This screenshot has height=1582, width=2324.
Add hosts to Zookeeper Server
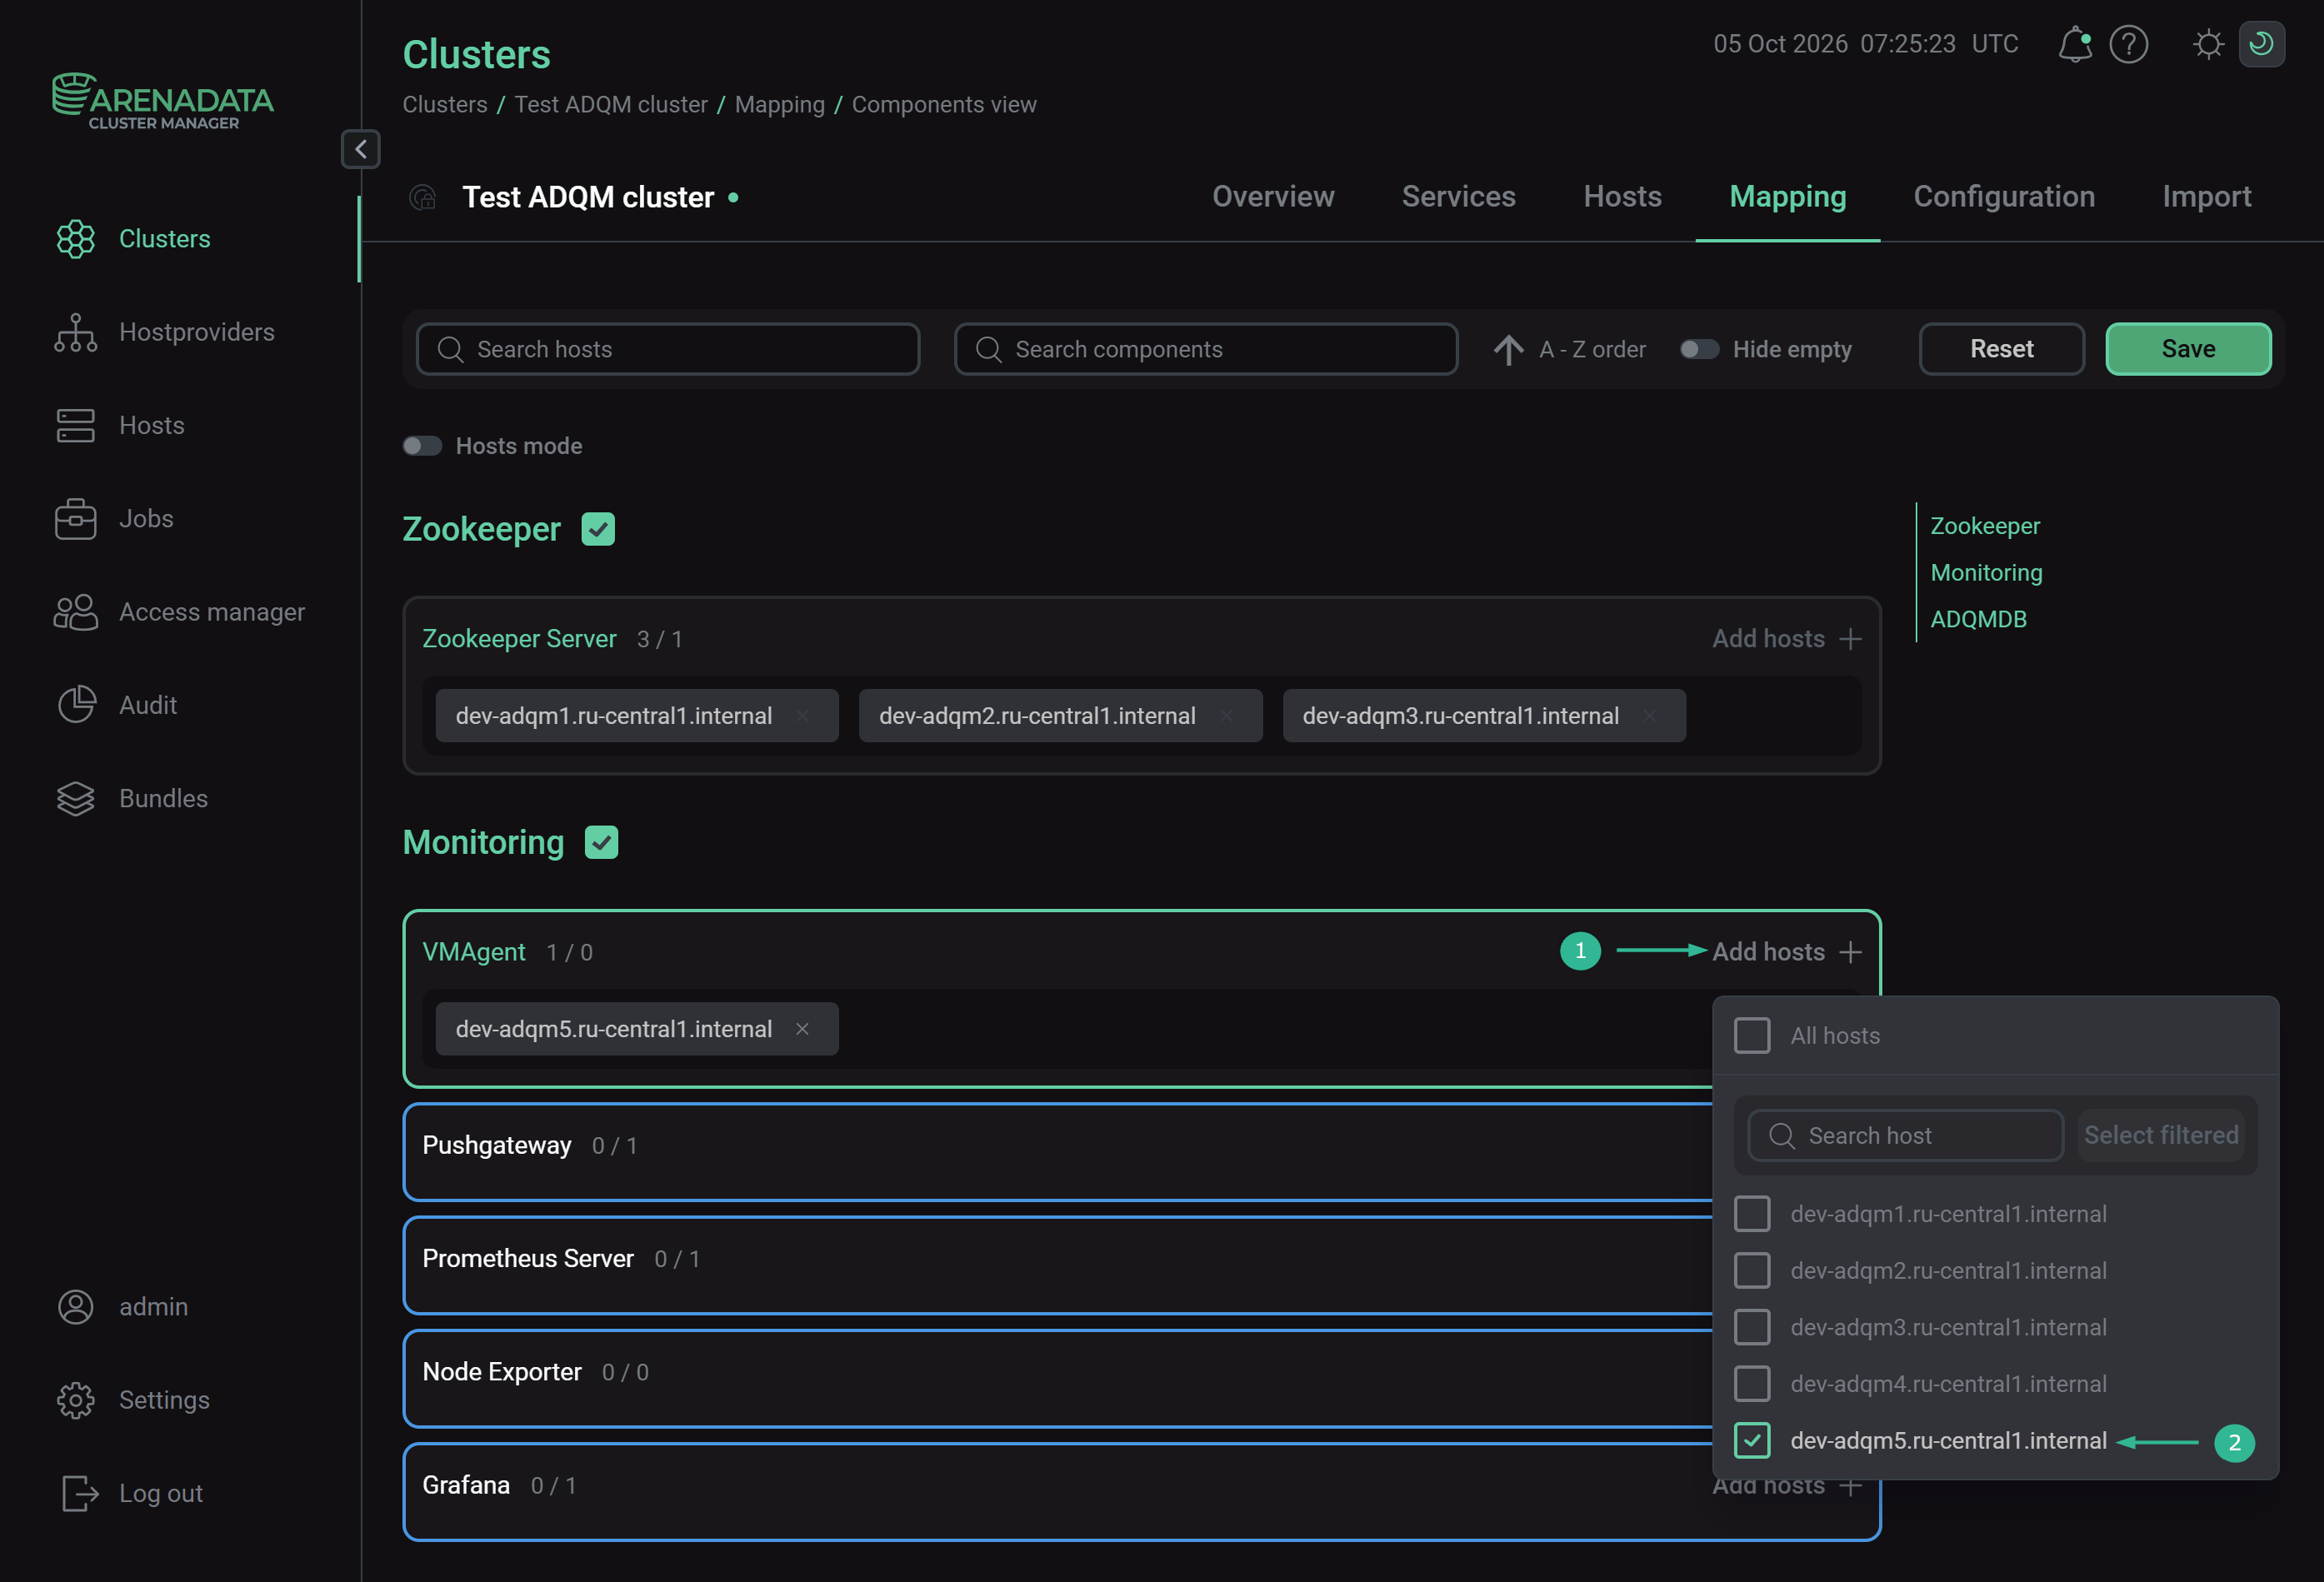coord(1787,639)
